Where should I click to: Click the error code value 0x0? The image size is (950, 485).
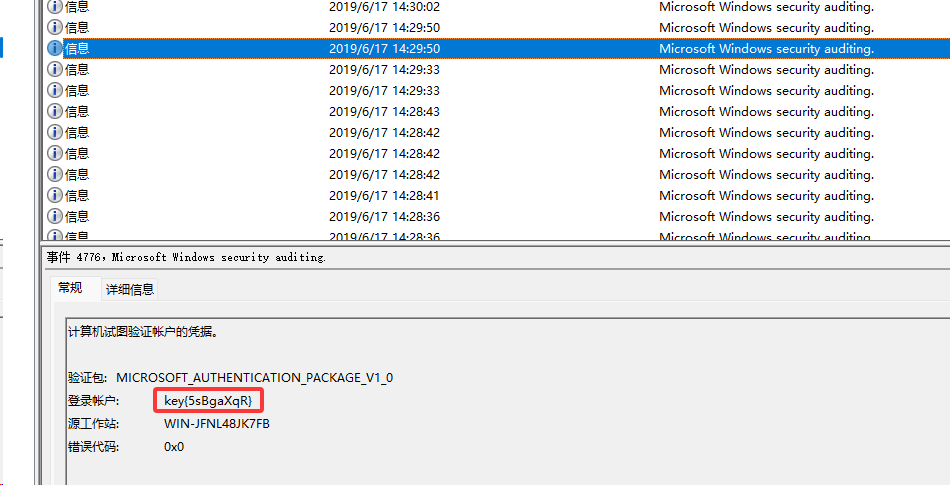point(174,447)
